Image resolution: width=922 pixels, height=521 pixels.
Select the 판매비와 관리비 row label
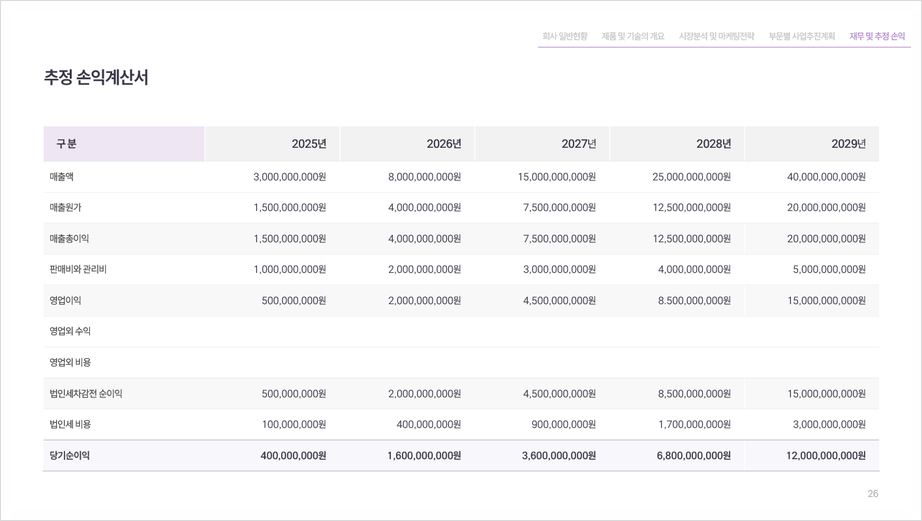(x=78, y=269)
